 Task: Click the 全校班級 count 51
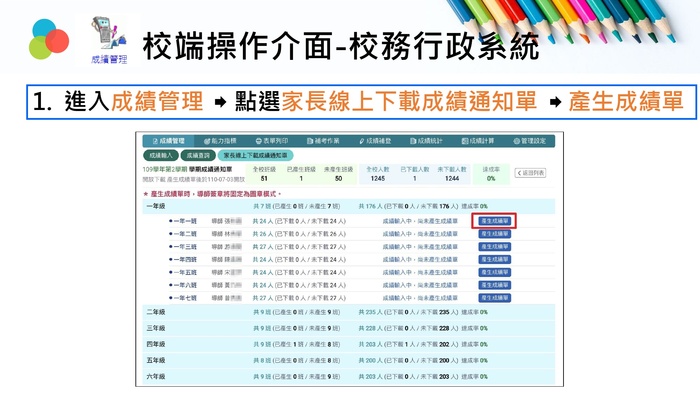tap(264, 178)
